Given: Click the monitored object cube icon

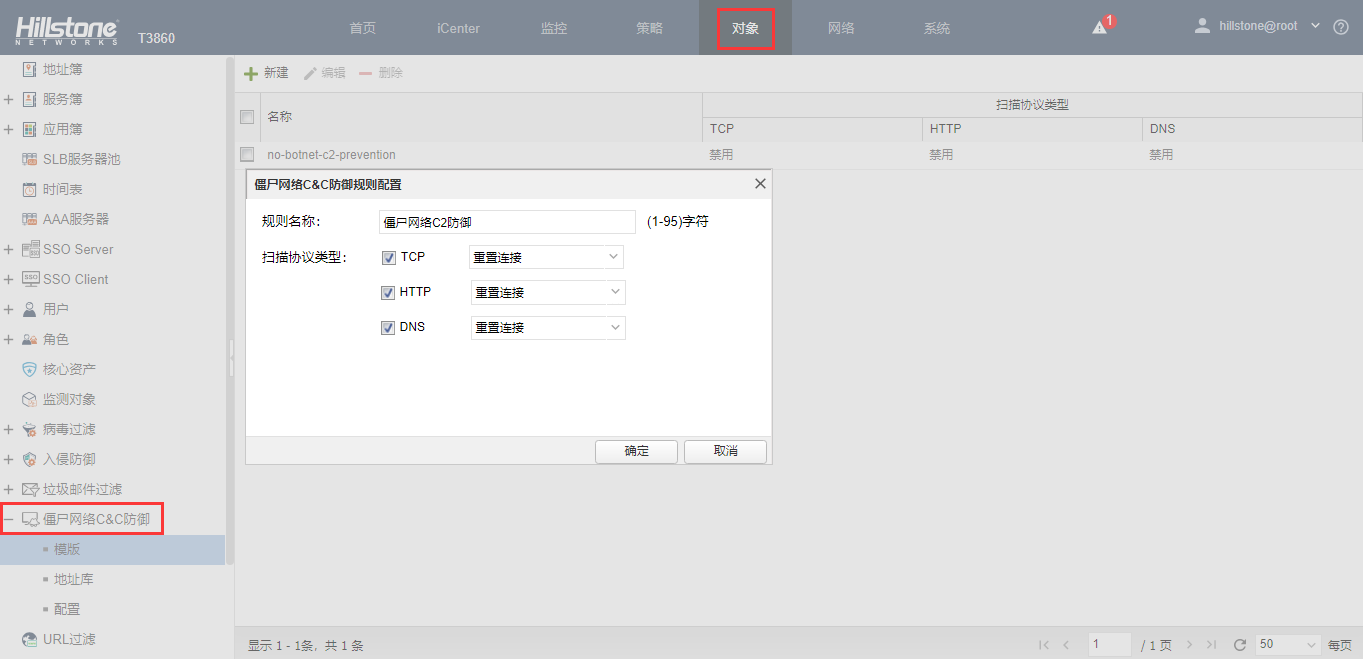Looking at the screenshot, I should point(30,400).
